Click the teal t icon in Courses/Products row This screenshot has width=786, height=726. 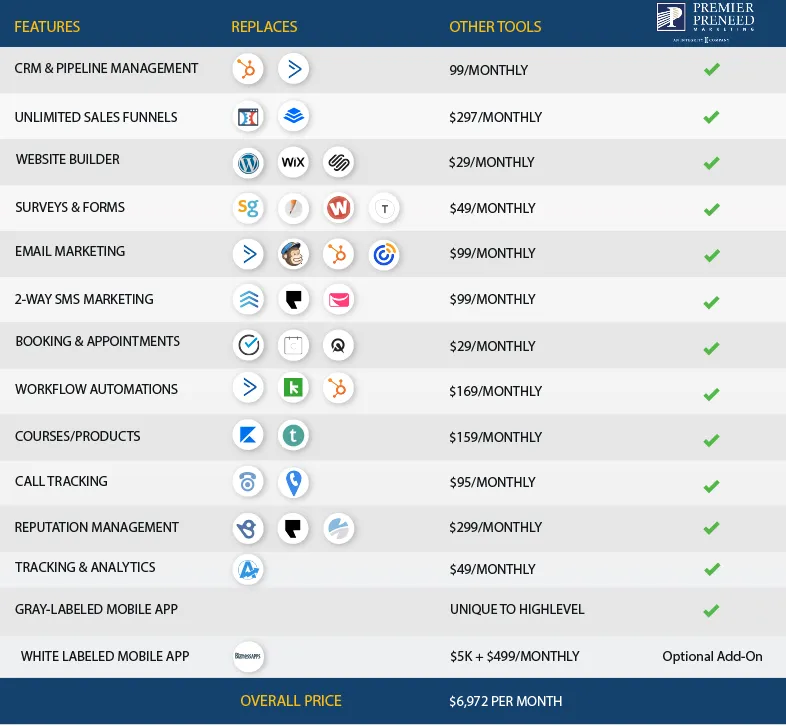pyautogui.click(x=293, y=435)
